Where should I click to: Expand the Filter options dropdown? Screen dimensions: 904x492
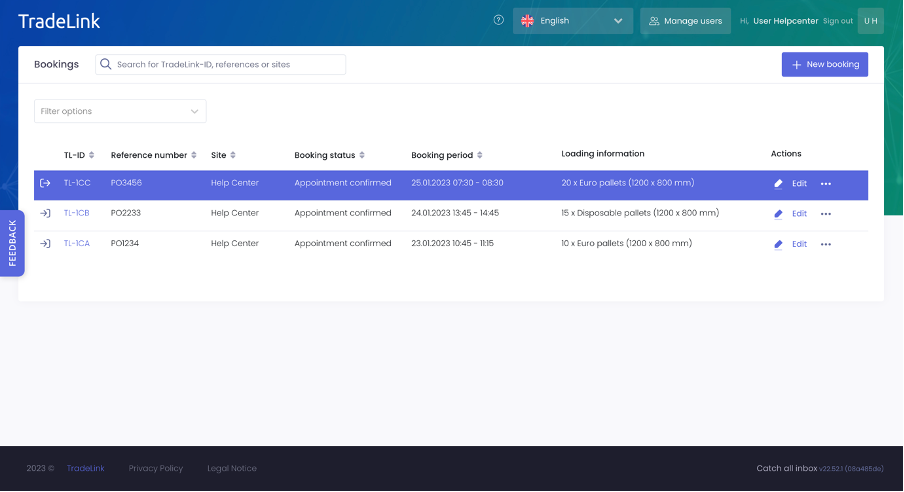coord(120,111)
